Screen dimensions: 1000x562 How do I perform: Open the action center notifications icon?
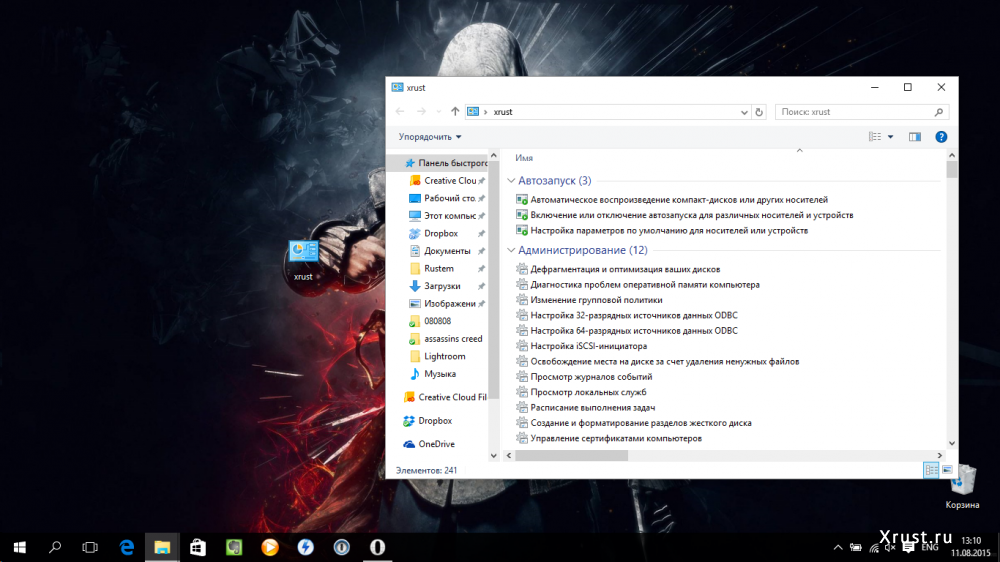pos(908,547)
